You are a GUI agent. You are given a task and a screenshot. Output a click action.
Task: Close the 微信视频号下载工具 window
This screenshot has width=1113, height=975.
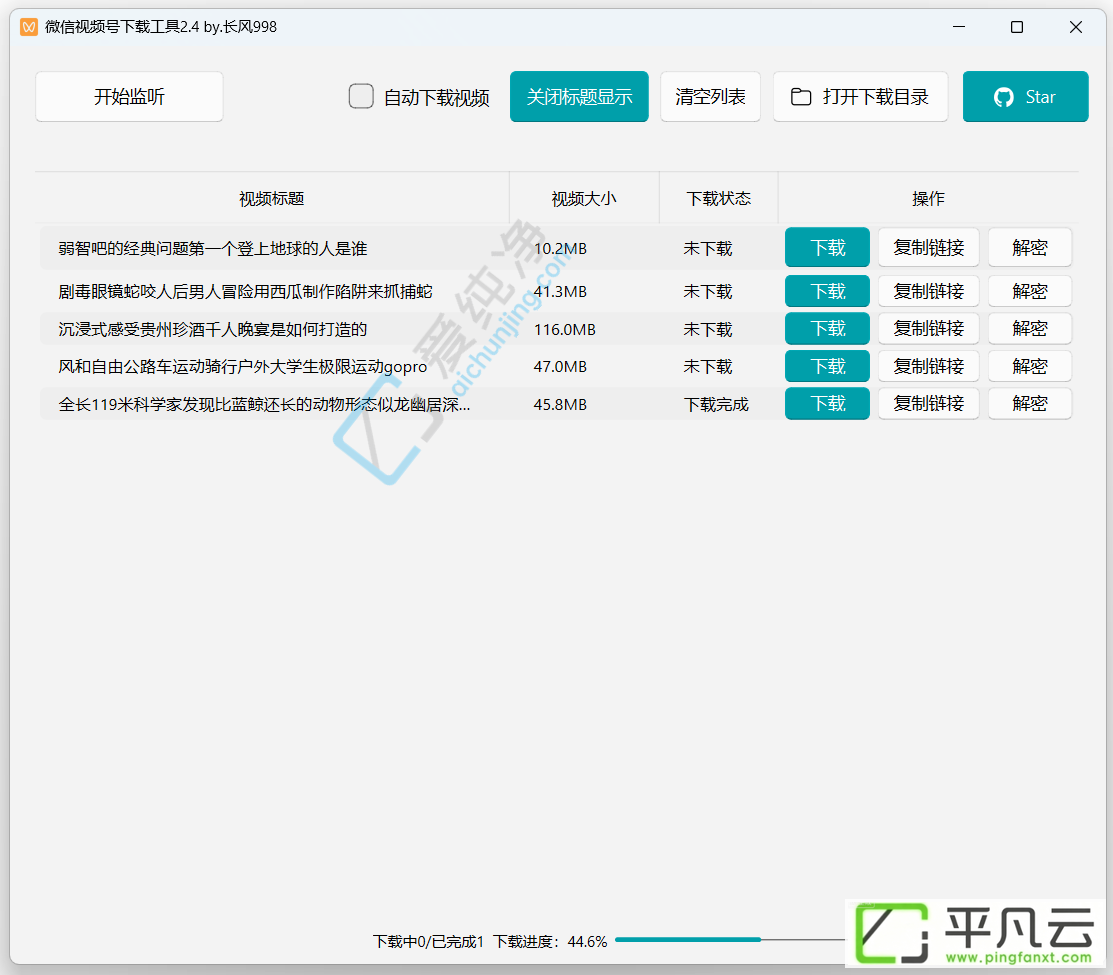pyautogui.click(x=1076, y=27)
